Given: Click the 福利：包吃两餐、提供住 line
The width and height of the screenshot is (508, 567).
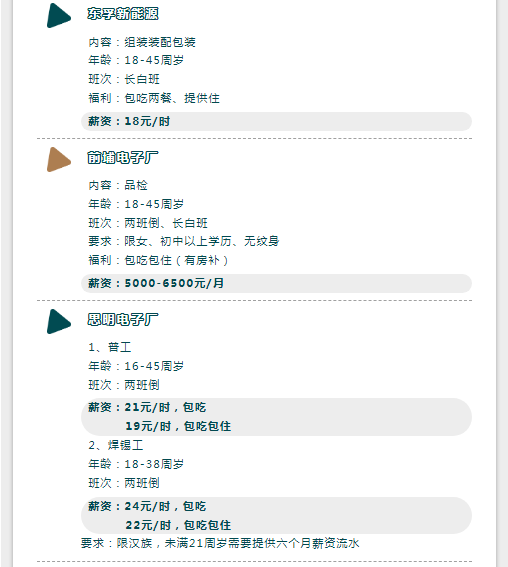Looking at the screenshot, I should (154, 98).
